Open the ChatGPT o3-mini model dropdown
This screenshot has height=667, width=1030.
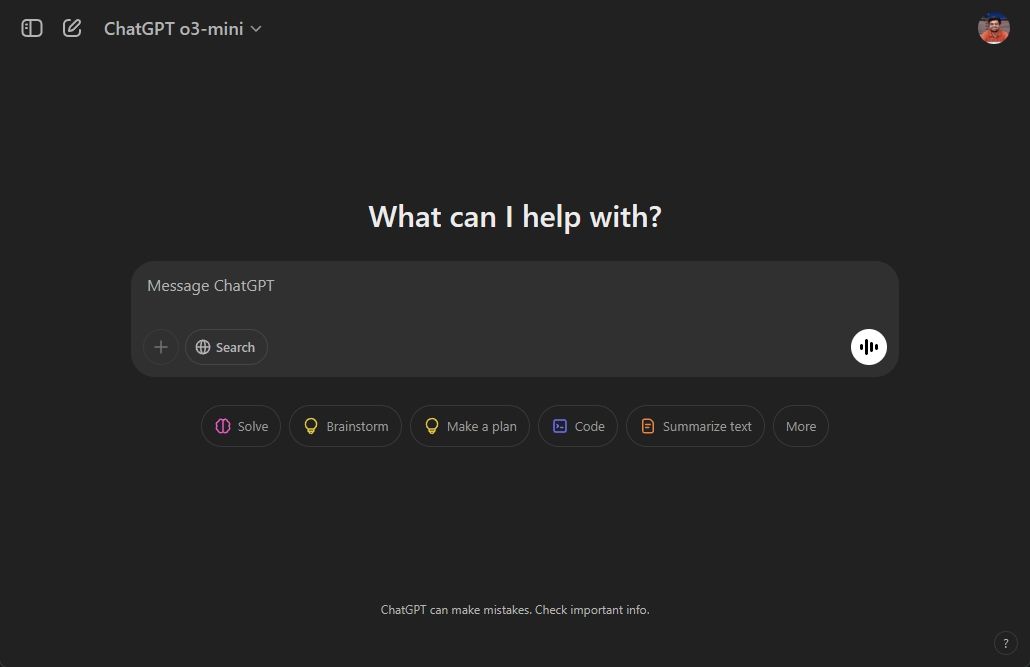coord(183,29)
